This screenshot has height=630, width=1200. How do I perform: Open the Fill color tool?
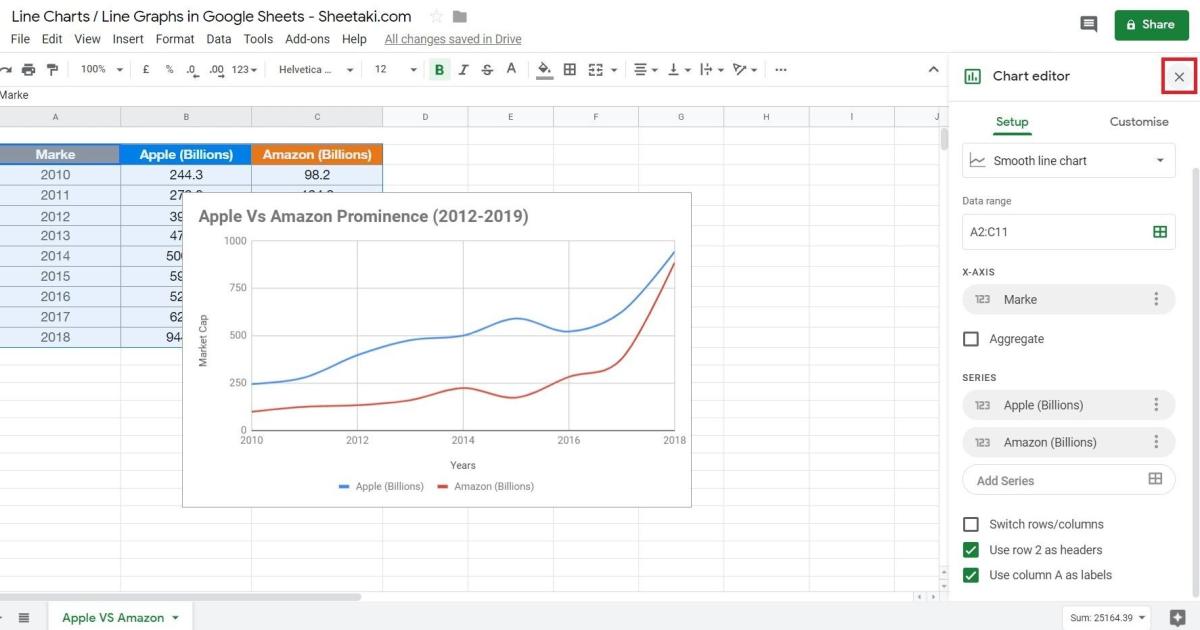coord(543,69)
